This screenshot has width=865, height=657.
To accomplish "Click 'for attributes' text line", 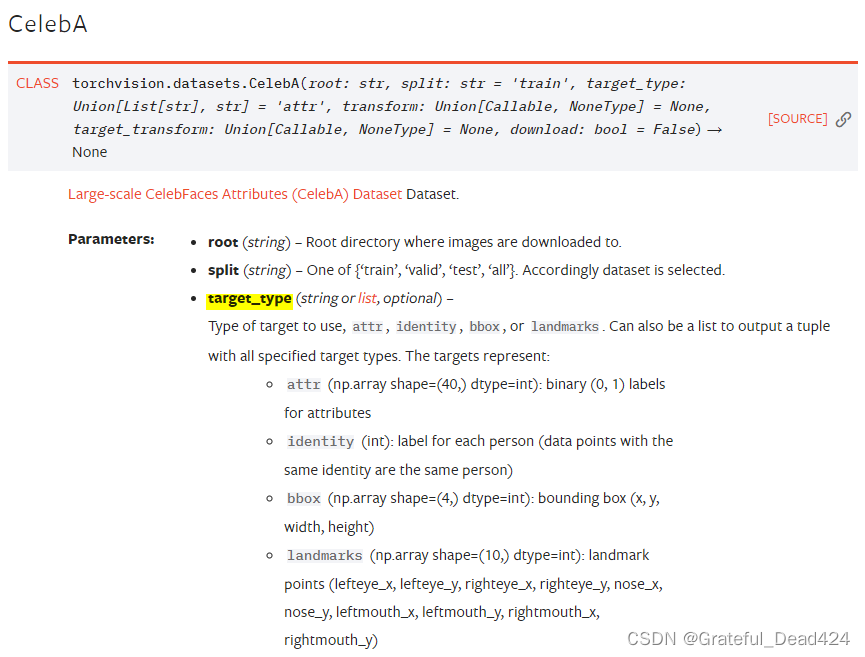I will click(x=328, y=413).
